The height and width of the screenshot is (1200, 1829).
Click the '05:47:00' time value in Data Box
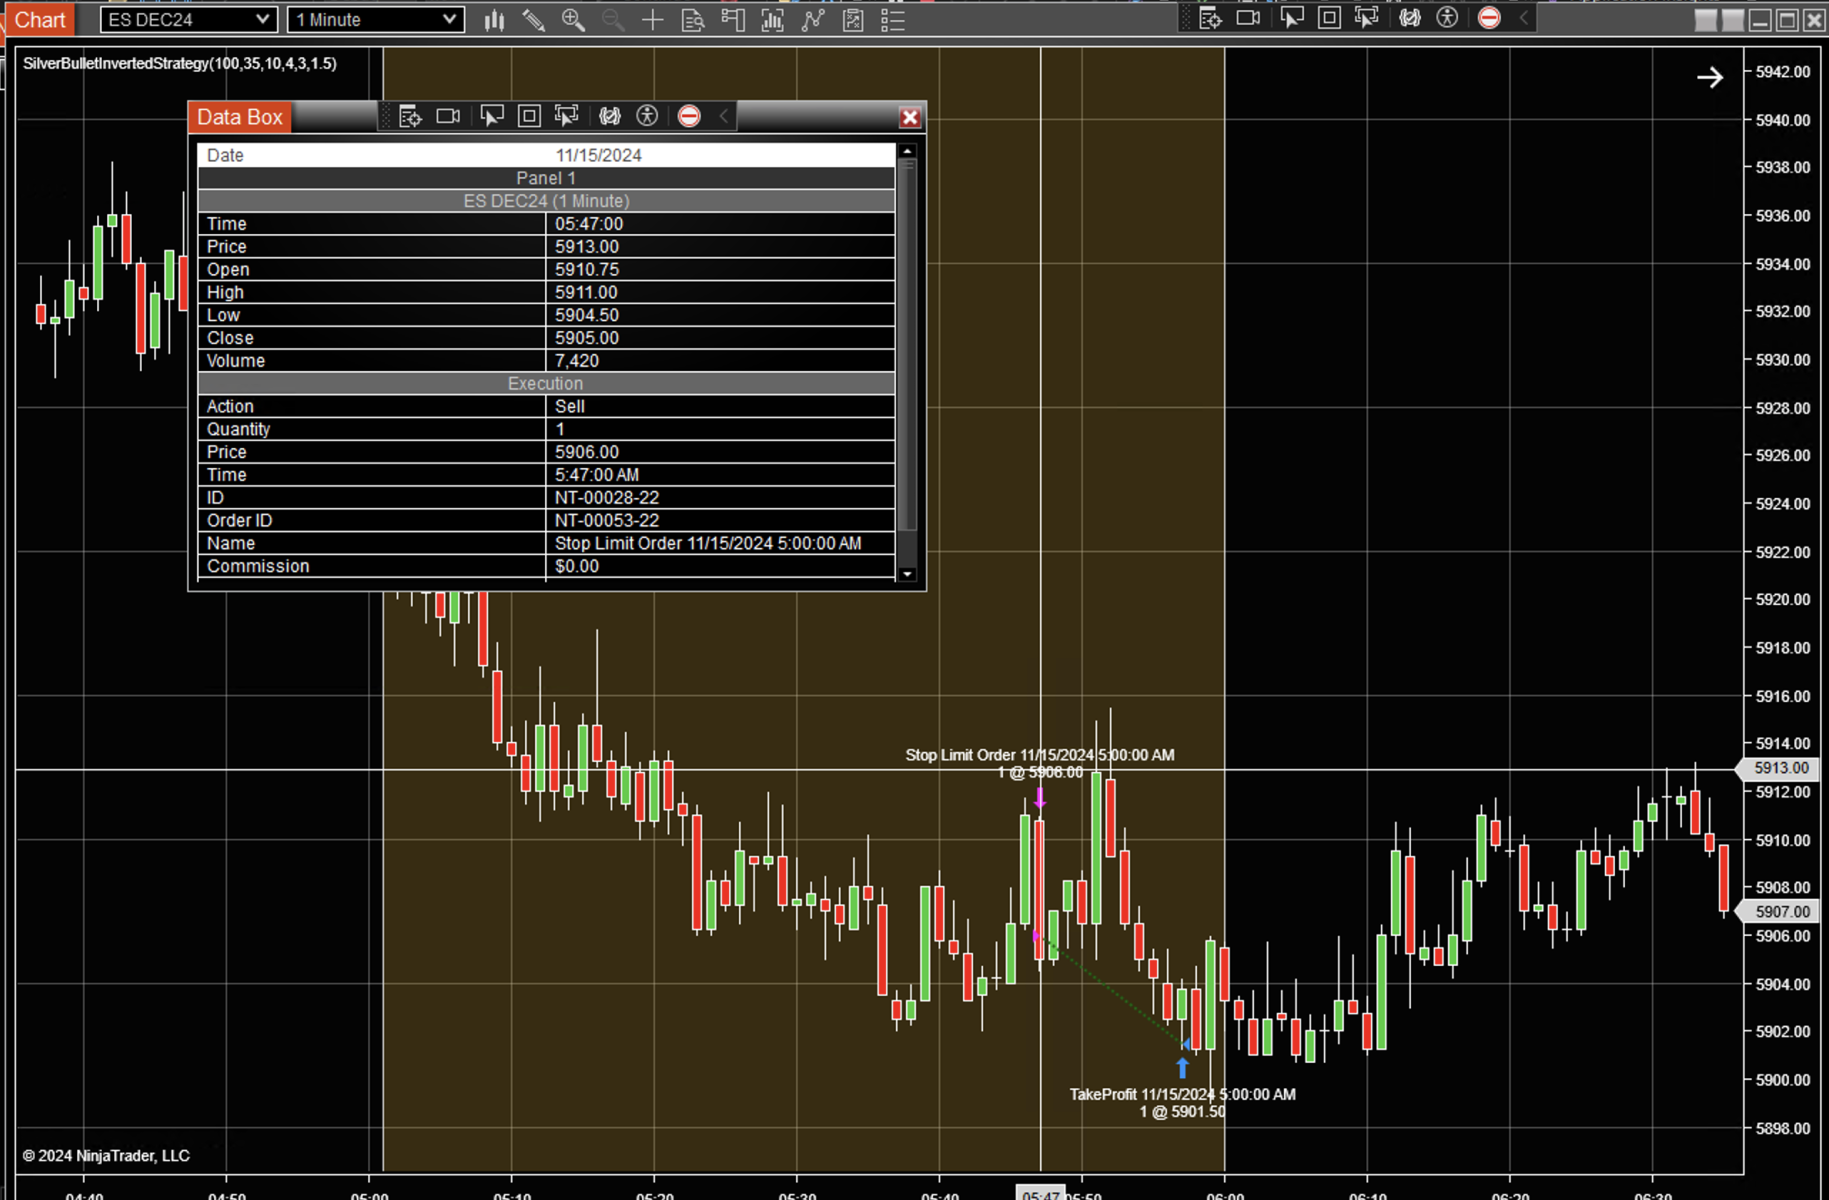point(589,224)
